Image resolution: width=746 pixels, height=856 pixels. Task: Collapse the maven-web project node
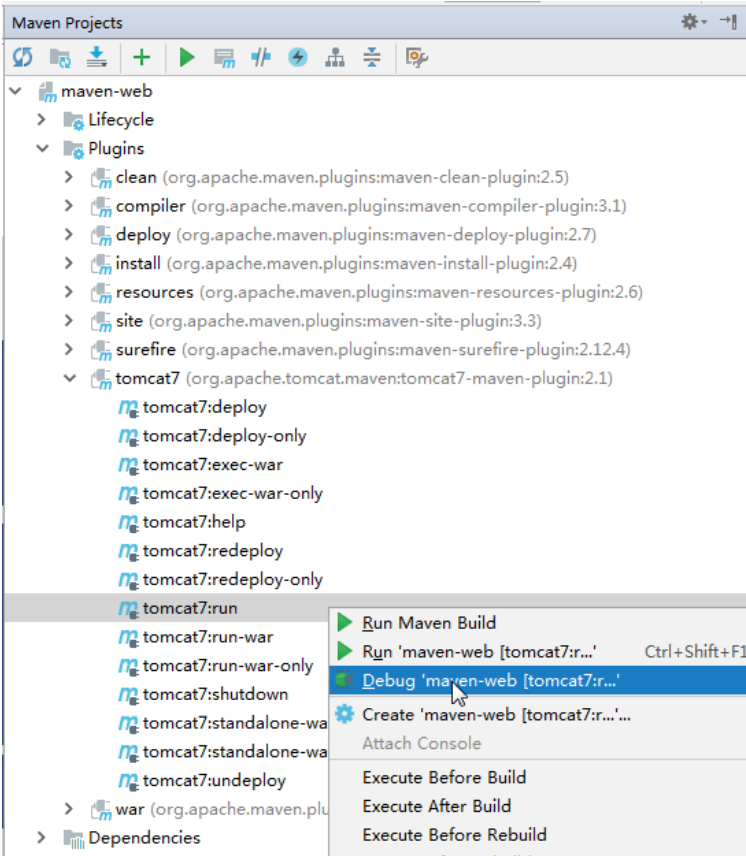16,91
